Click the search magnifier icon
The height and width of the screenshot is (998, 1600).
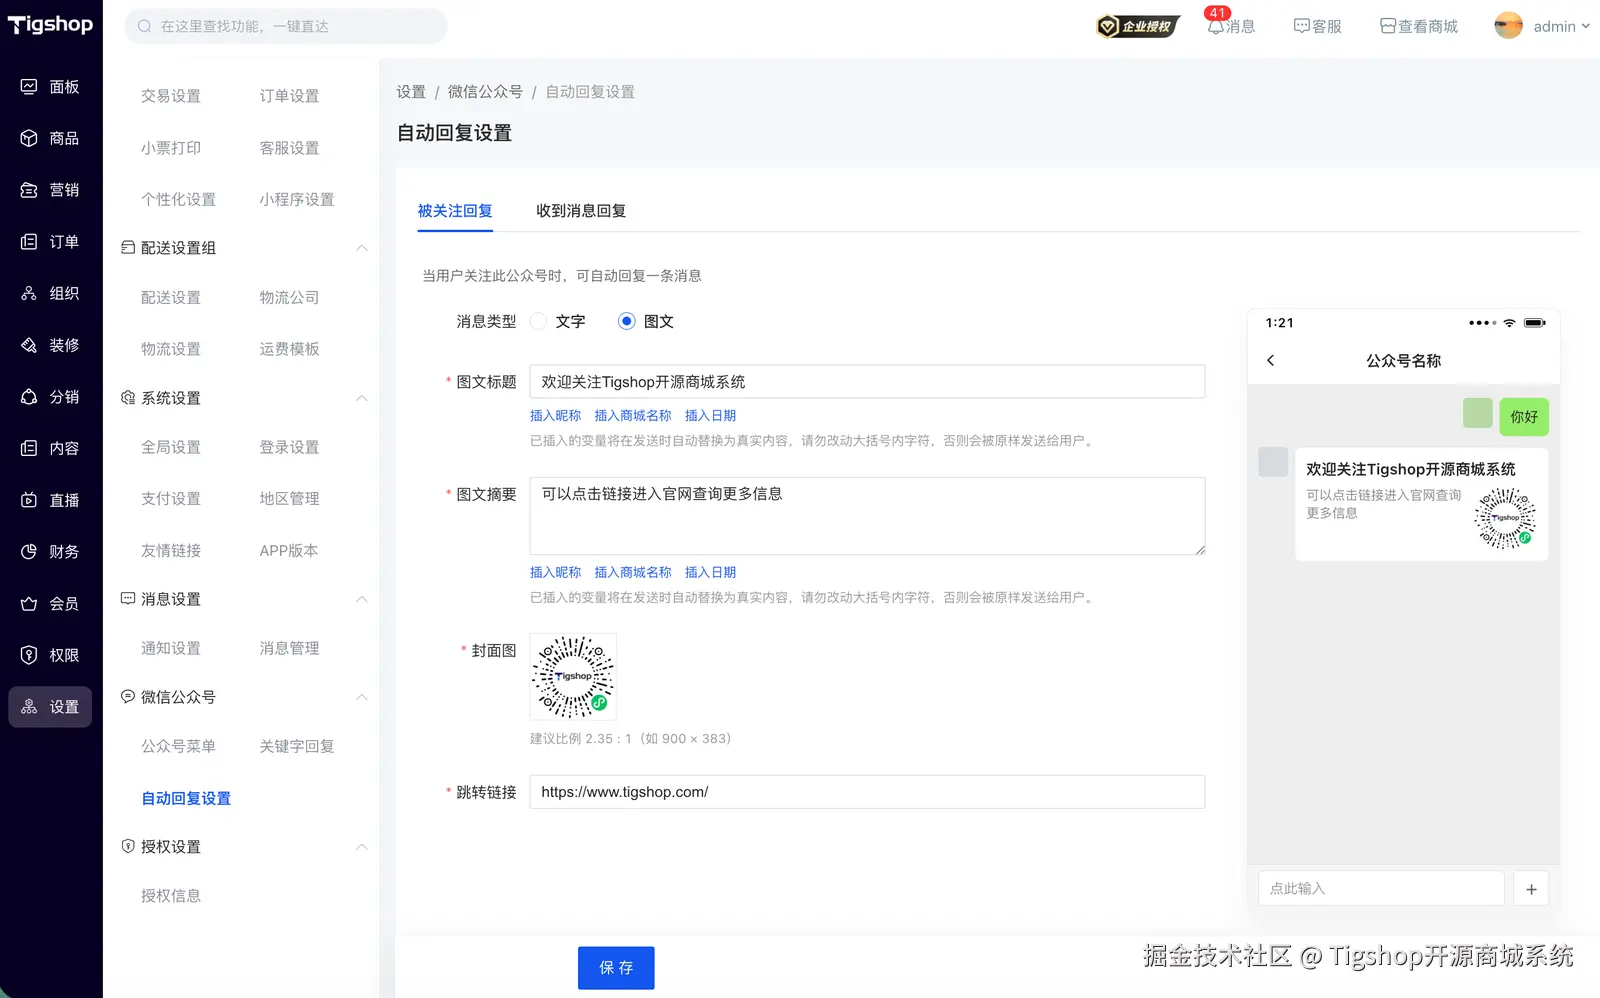(145, 26)
